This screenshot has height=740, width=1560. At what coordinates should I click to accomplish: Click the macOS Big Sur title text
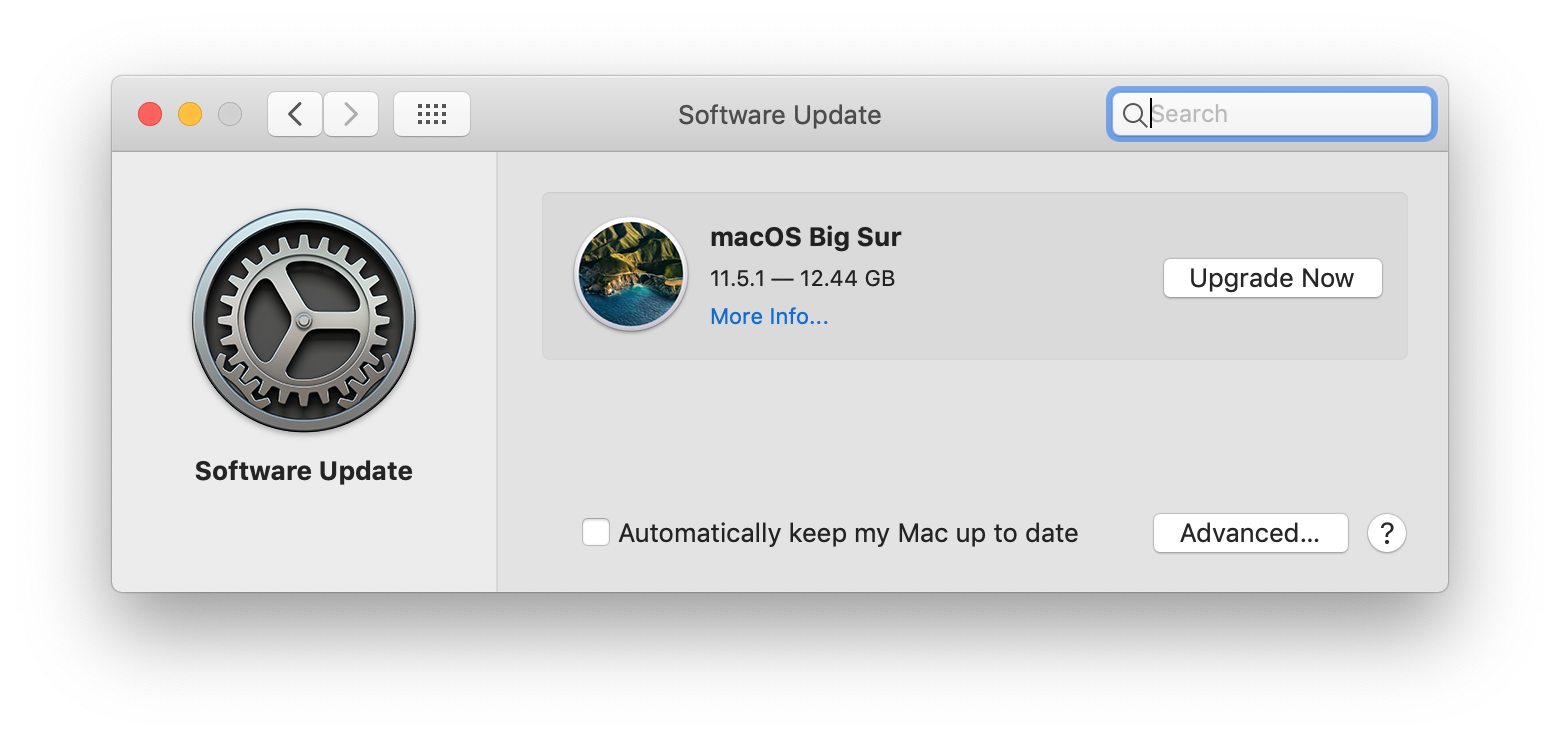pyautogui.click(x=806, y=237)
